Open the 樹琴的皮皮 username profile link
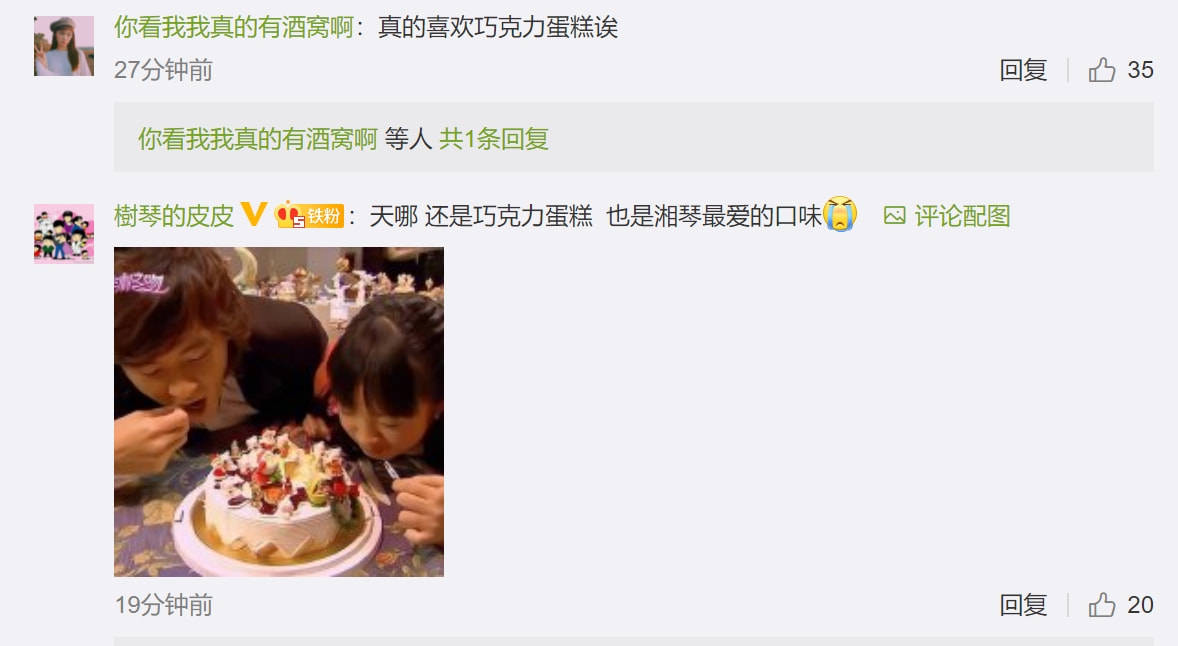Screen dimensions: 1178x646 pos(174,216)
